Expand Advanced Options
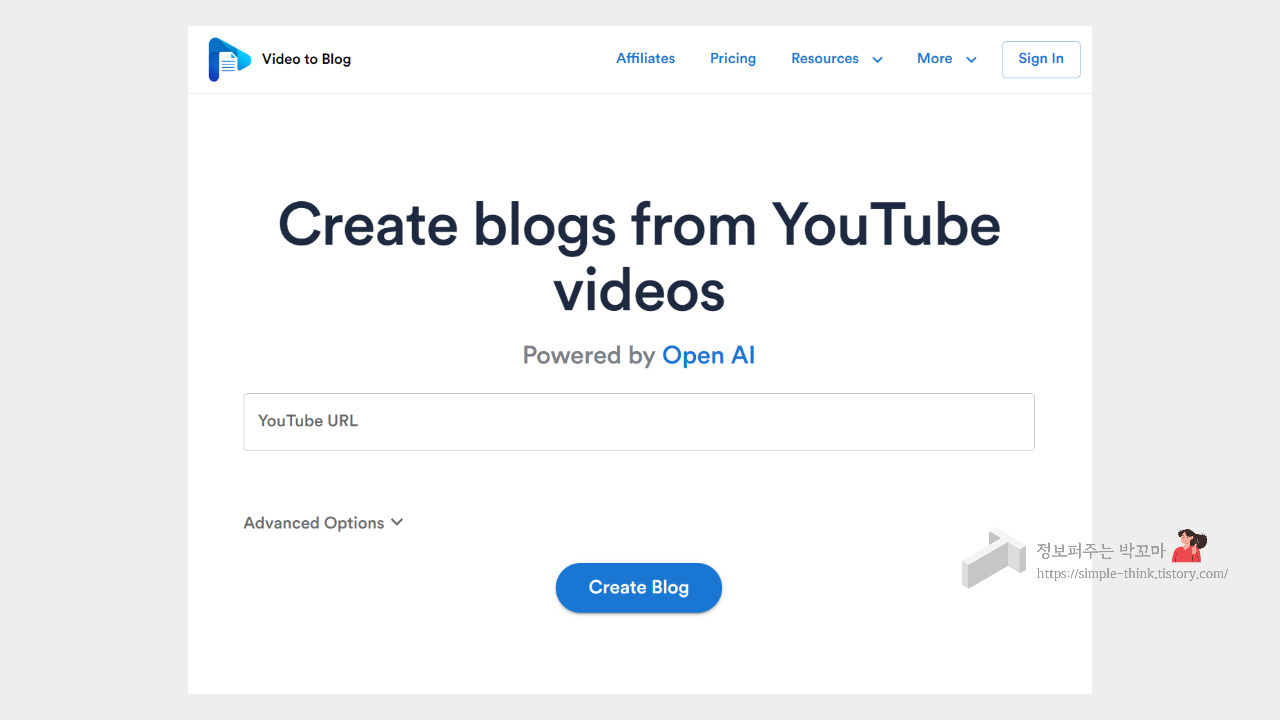This screenshot has width=1280, height=720. click(x=323, y=523)
